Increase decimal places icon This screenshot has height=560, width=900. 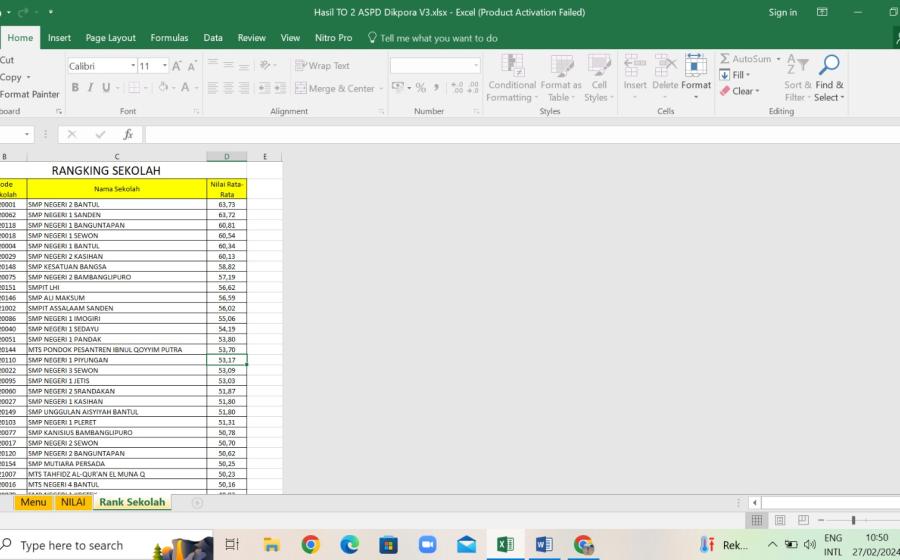[457, 87]
